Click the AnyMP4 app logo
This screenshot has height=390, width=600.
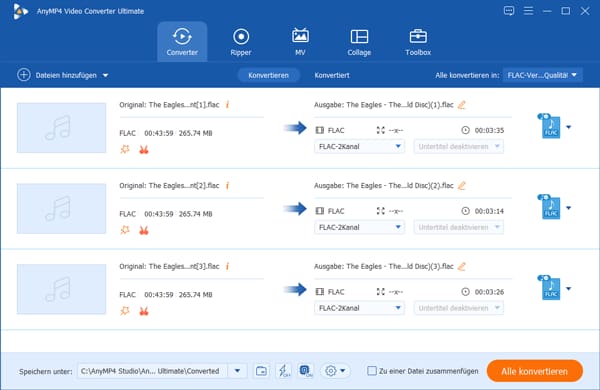(20, 11)
